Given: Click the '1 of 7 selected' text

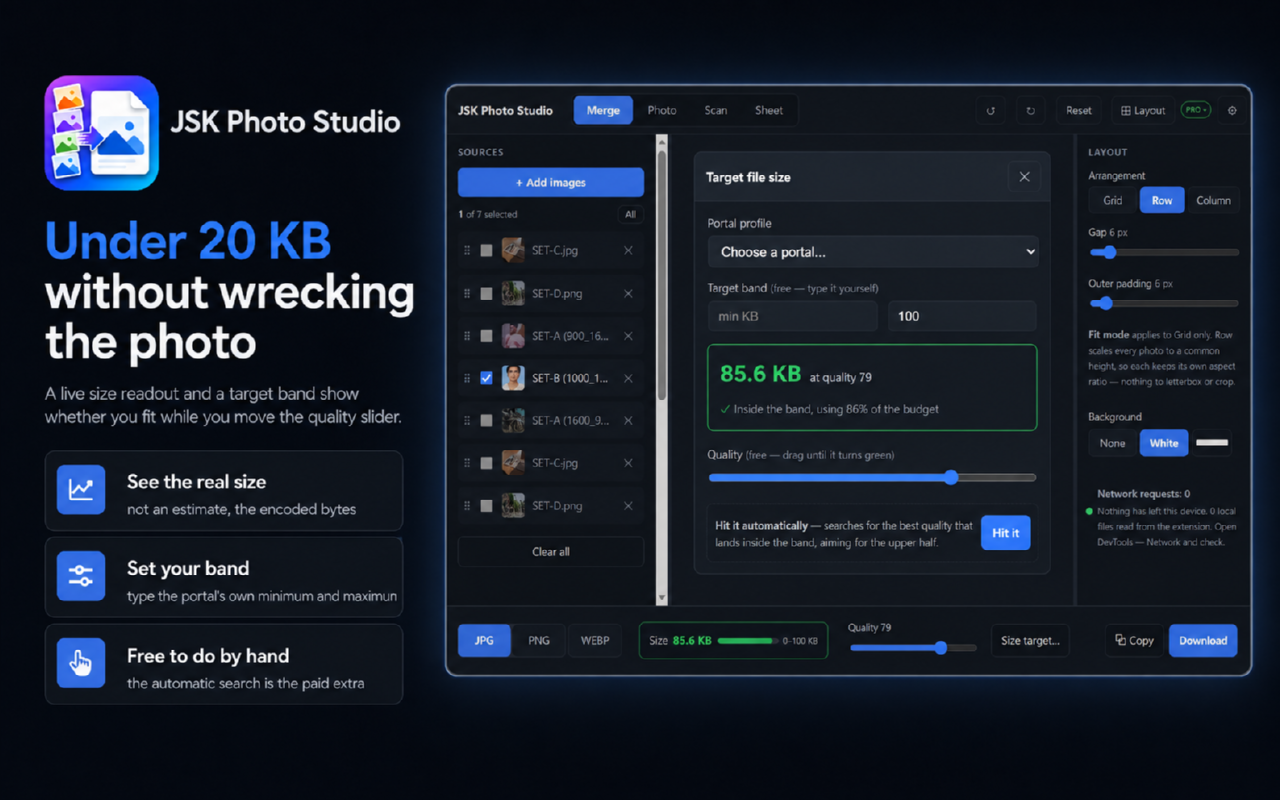Looking at the screenshot, I should pos(488,215).
